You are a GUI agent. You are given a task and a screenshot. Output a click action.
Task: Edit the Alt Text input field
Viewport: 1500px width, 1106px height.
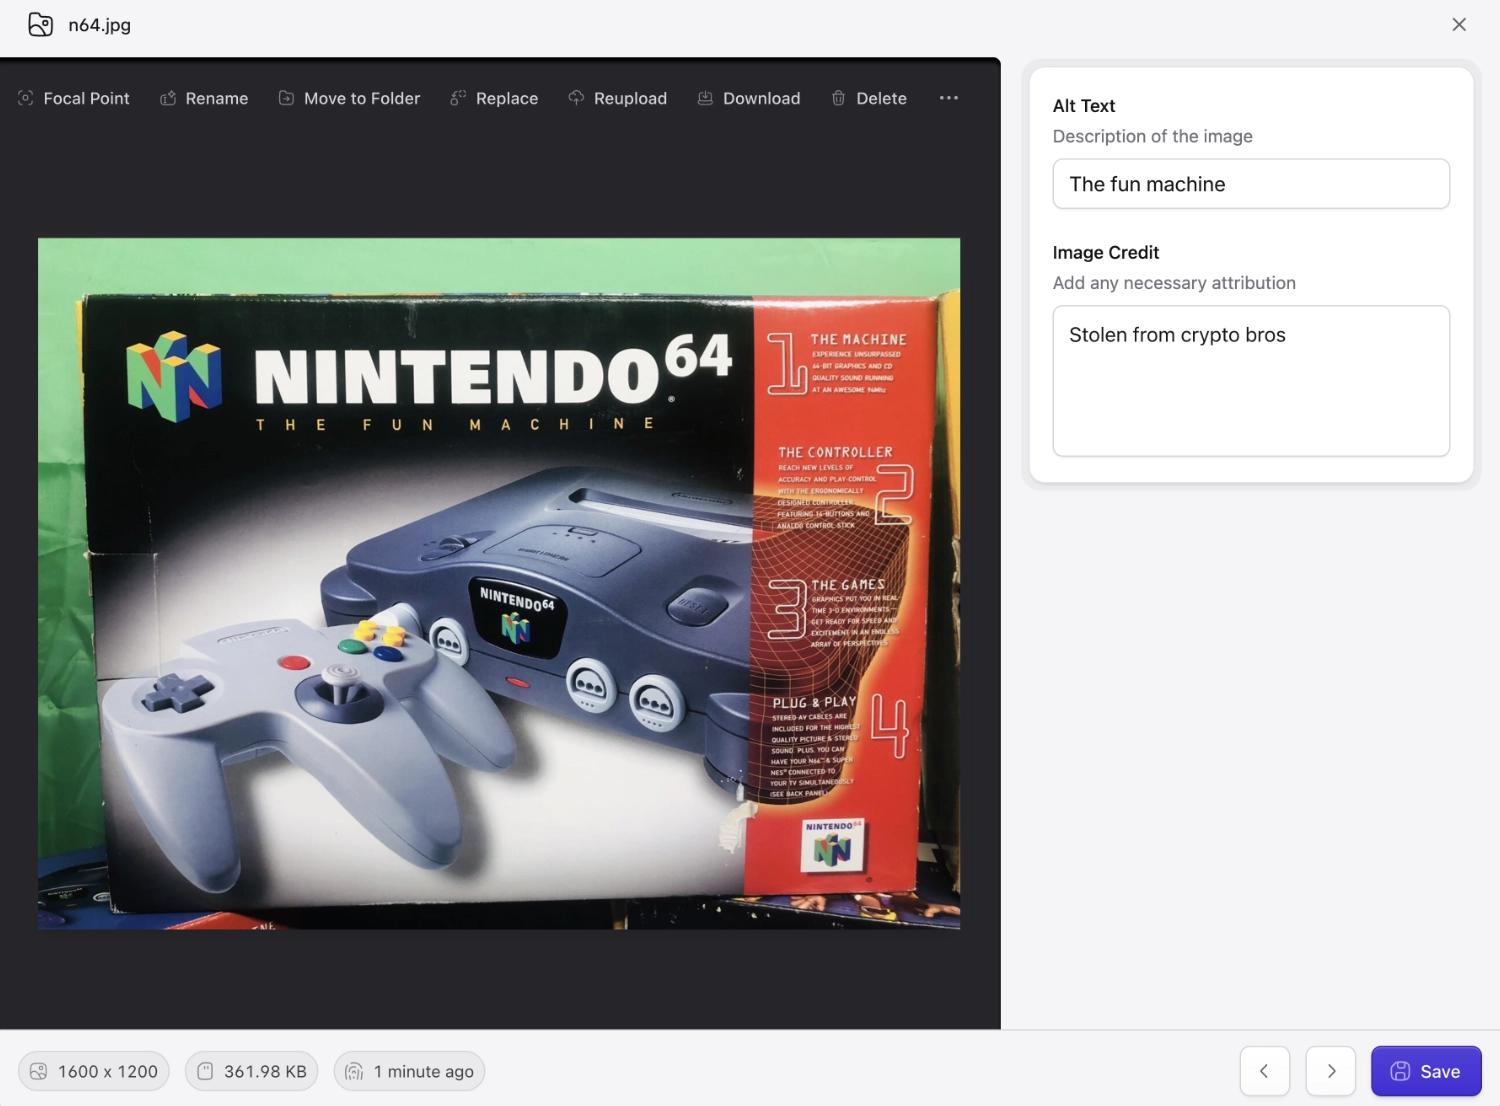1250,184
